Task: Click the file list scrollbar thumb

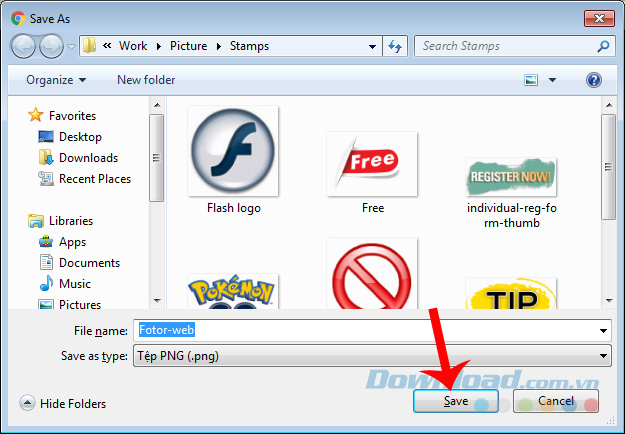Action: point(608,167)
